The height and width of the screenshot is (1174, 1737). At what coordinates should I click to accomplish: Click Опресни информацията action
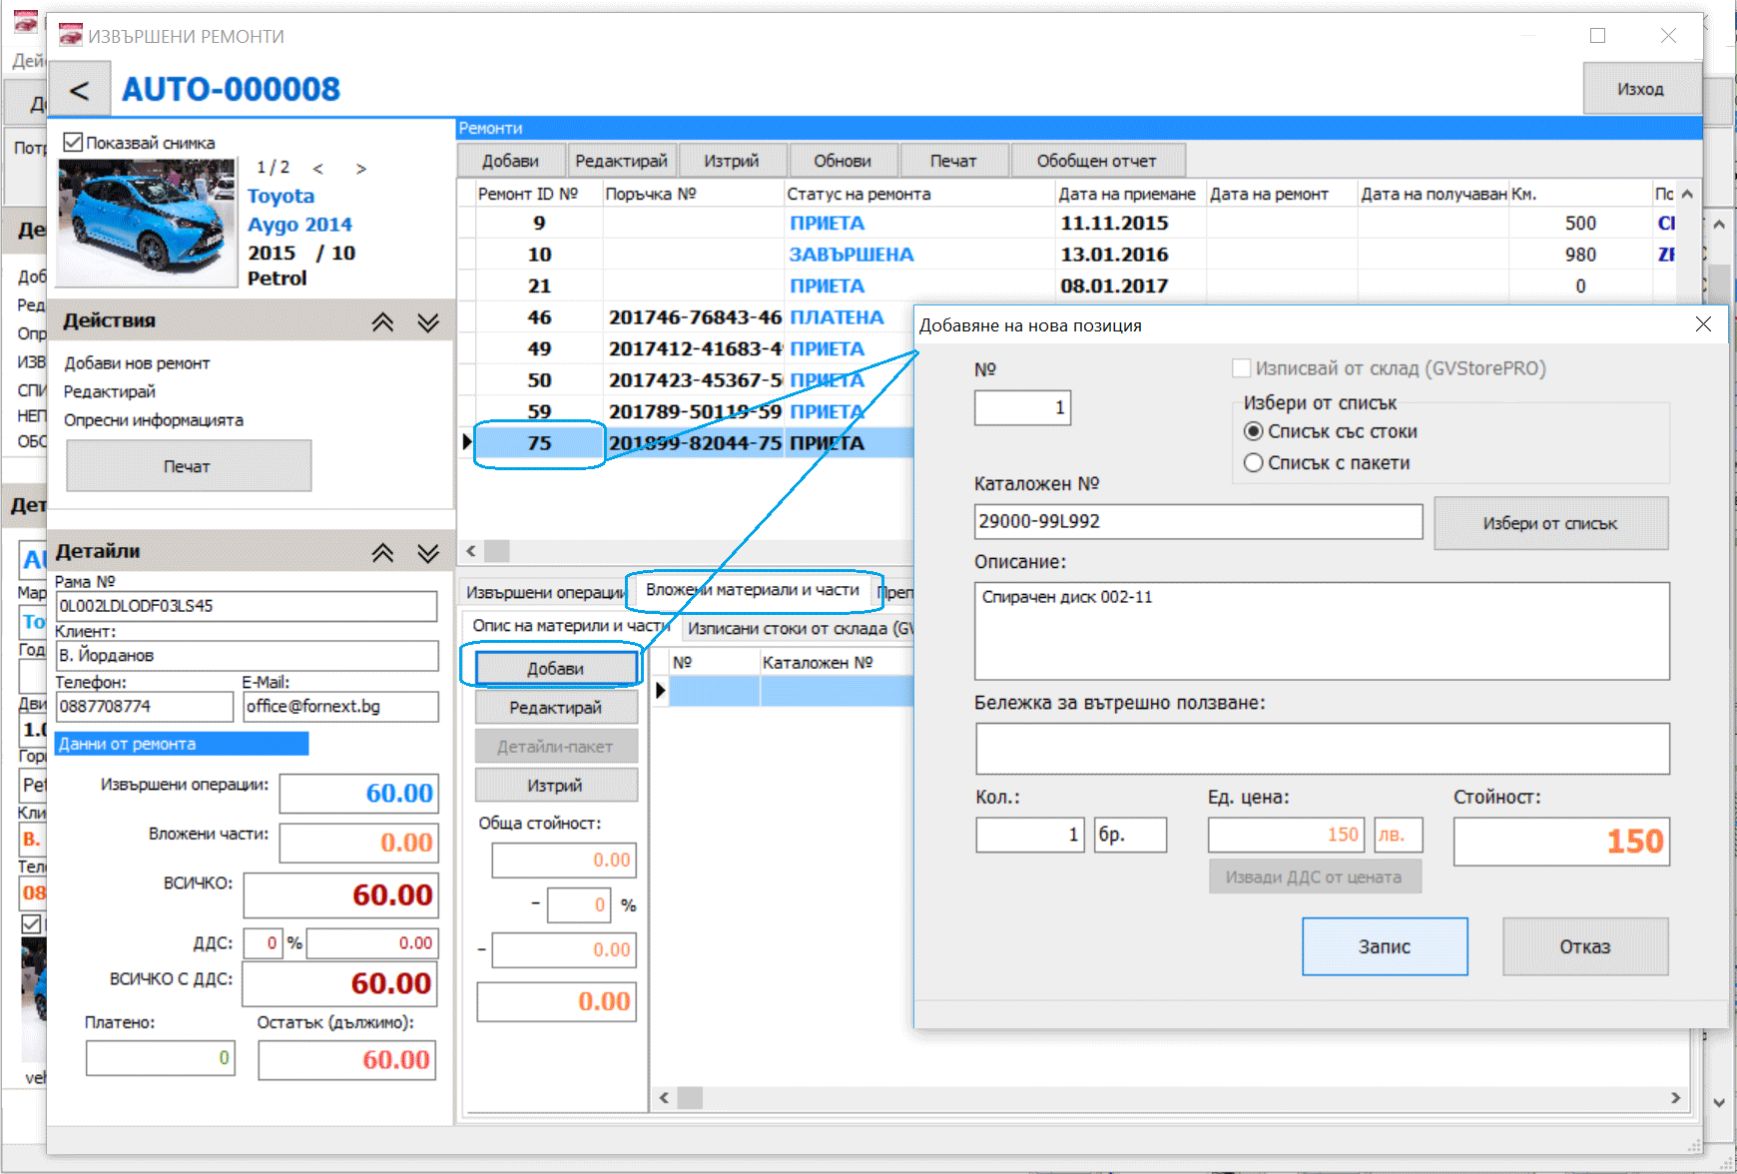154,420
